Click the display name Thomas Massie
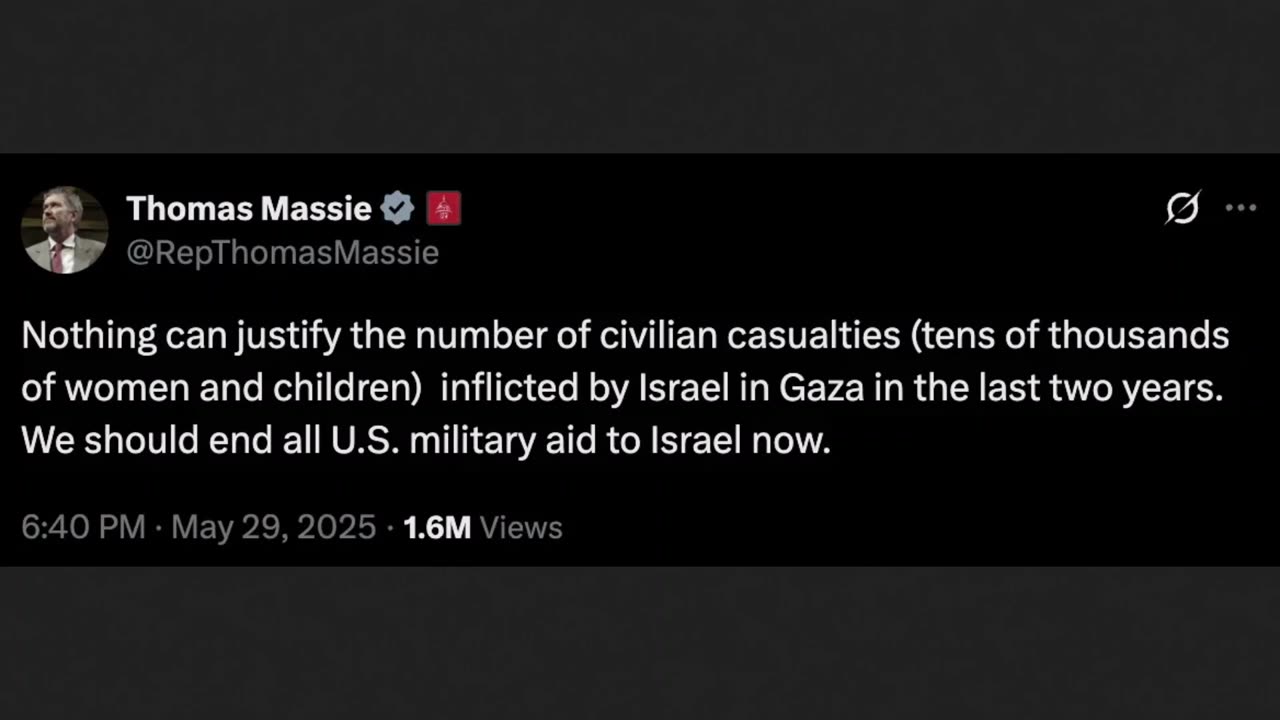The width and height of the screenshot is (1280, 720). click(x=249, y=209)
